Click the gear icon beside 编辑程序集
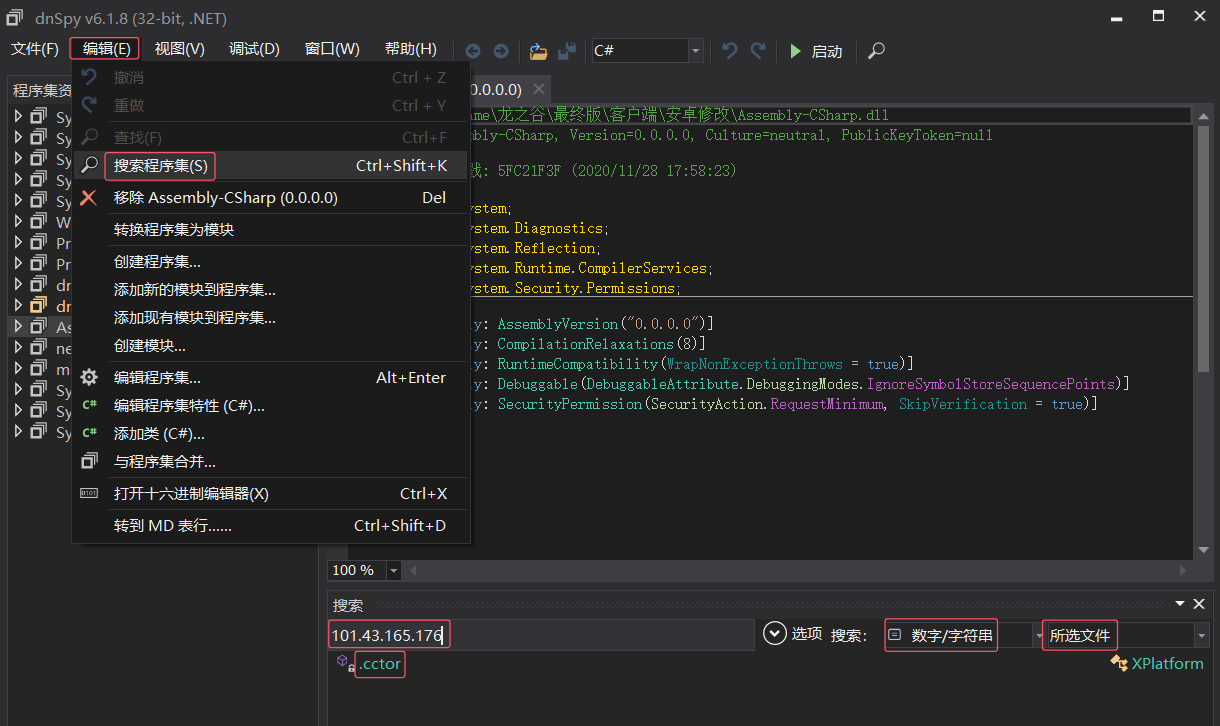The height and width of the screenshot is (726, 1220). click(x=89, y=378)
